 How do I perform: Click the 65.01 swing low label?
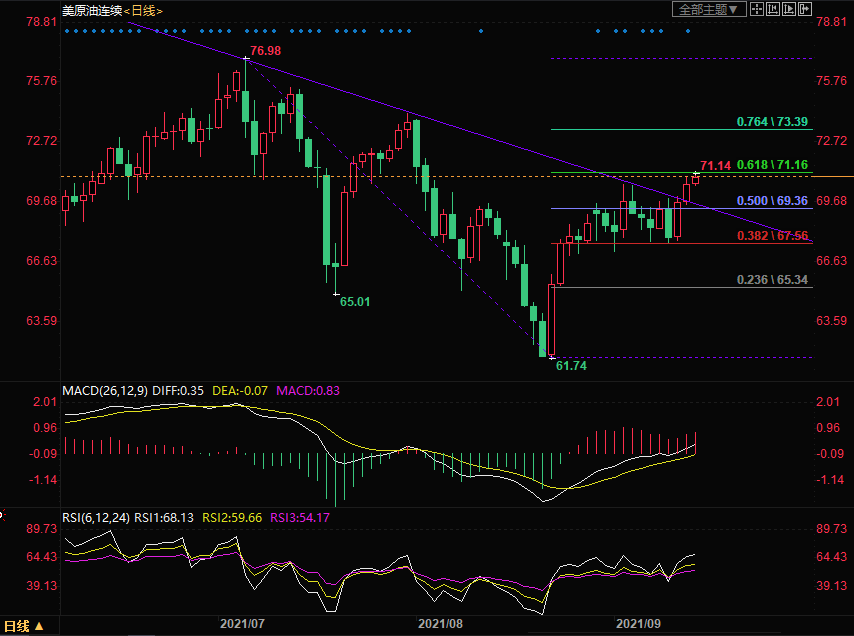pos(354,301)
